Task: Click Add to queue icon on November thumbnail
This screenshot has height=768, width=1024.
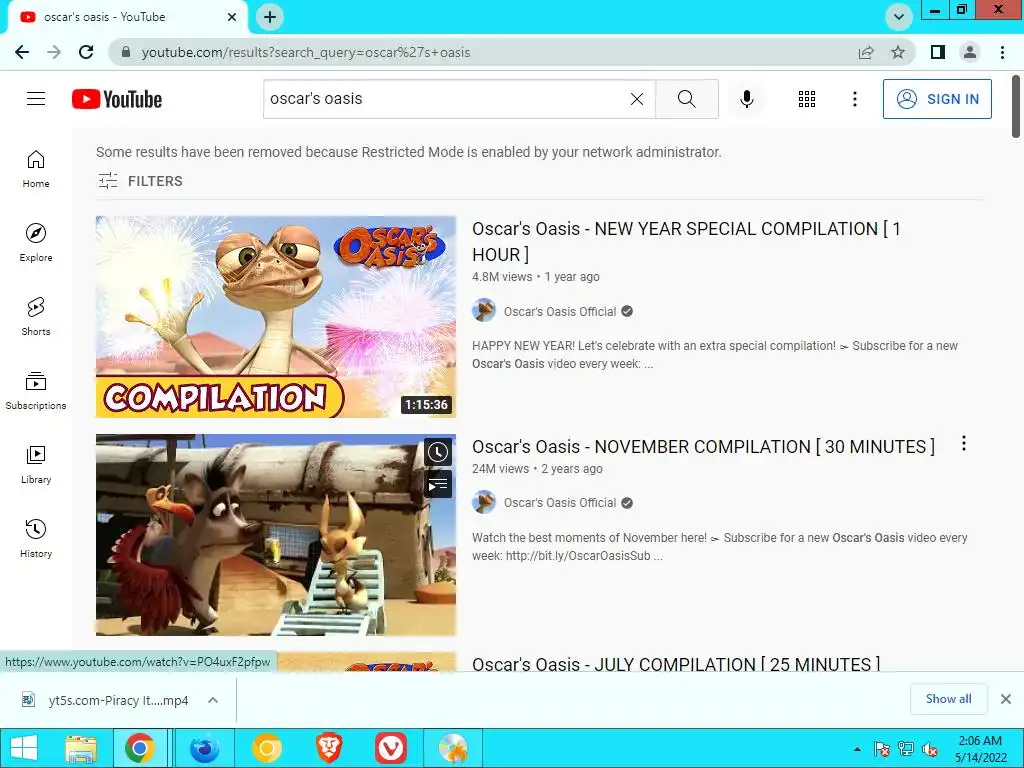Action: coord(438,485)
